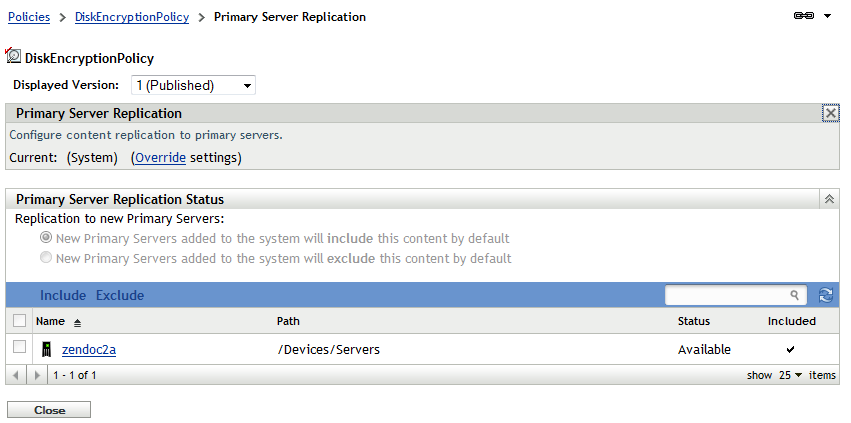The height and width of the screenshot is (423, 851).
Task: Click the zendoc2a server icon
Action: (x=46, y=350)
